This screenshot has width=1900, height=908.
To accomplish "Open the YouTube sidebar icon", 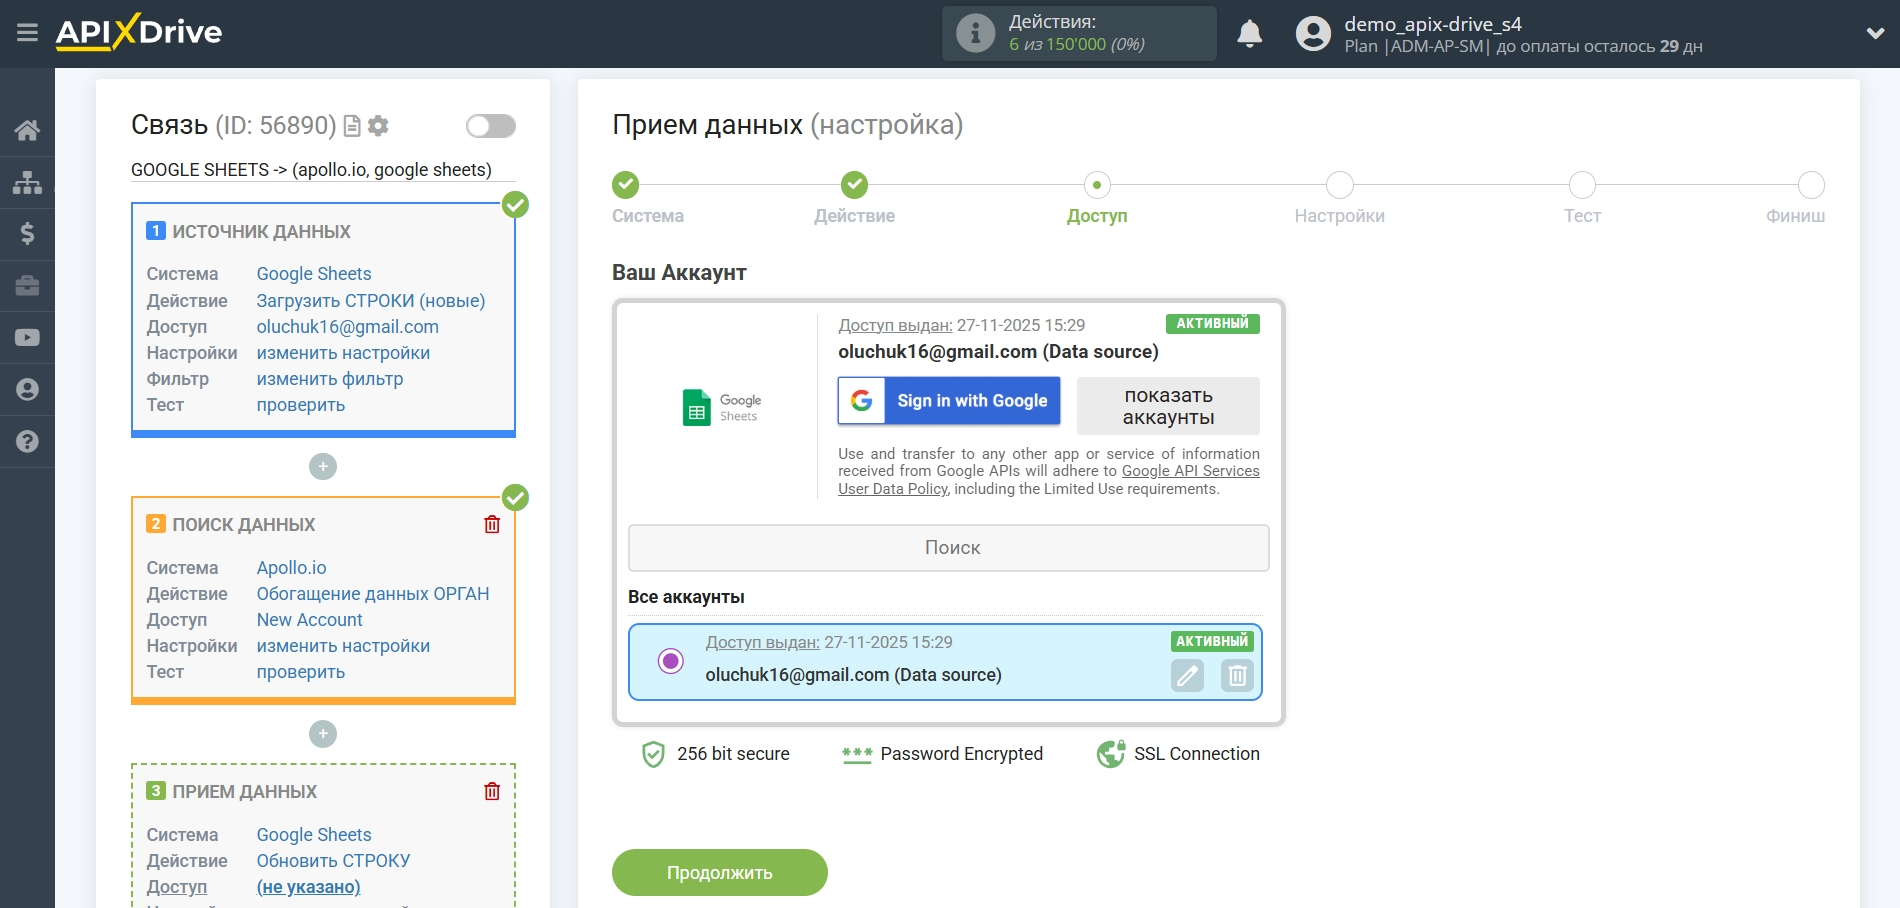I will tap(27, 337).
